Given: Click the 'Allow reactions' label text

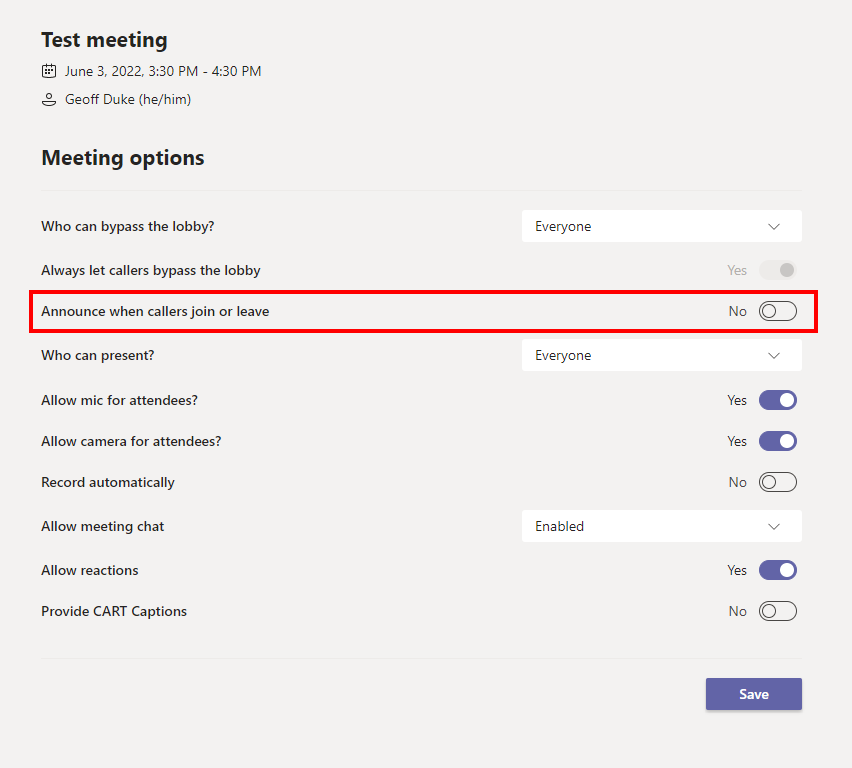Looking at the screenshot, I should [x=90, y=570].
